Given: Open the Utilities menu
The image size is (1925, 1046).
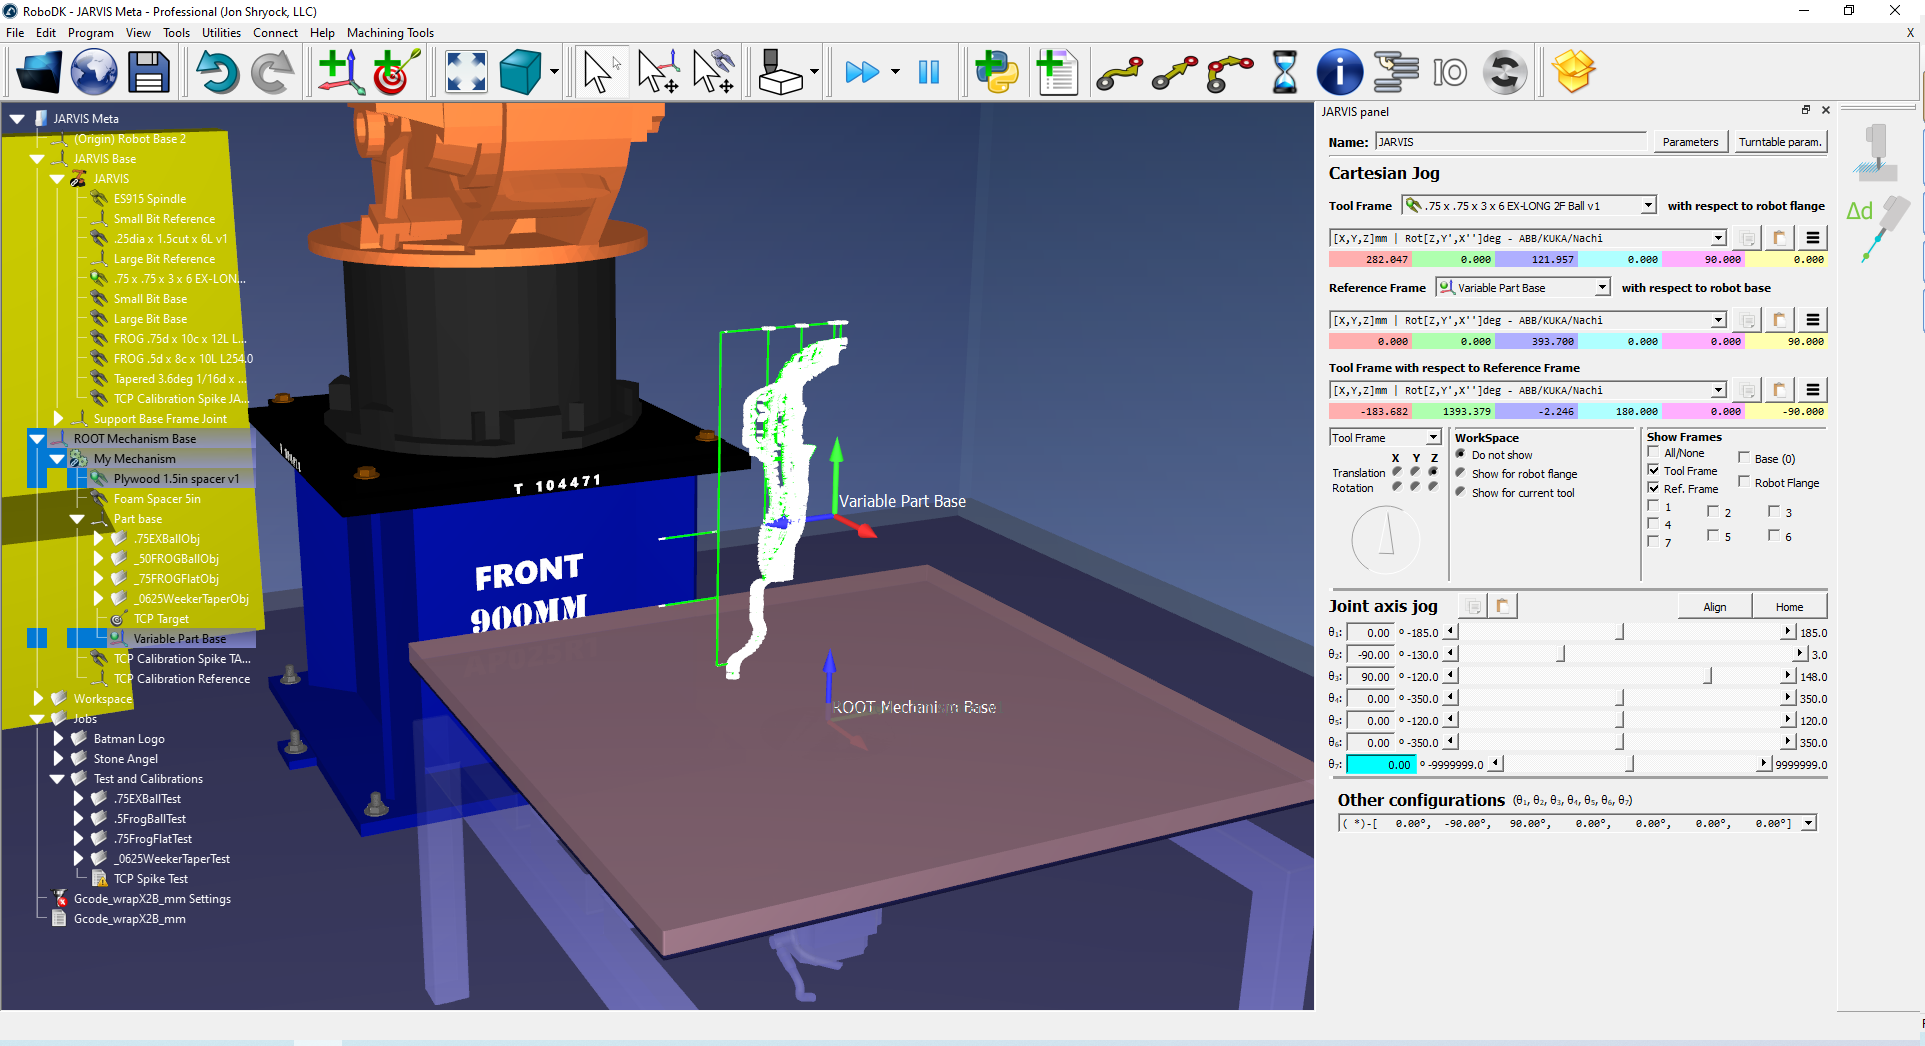Looking at the screenshot, I should click(221, 33).
